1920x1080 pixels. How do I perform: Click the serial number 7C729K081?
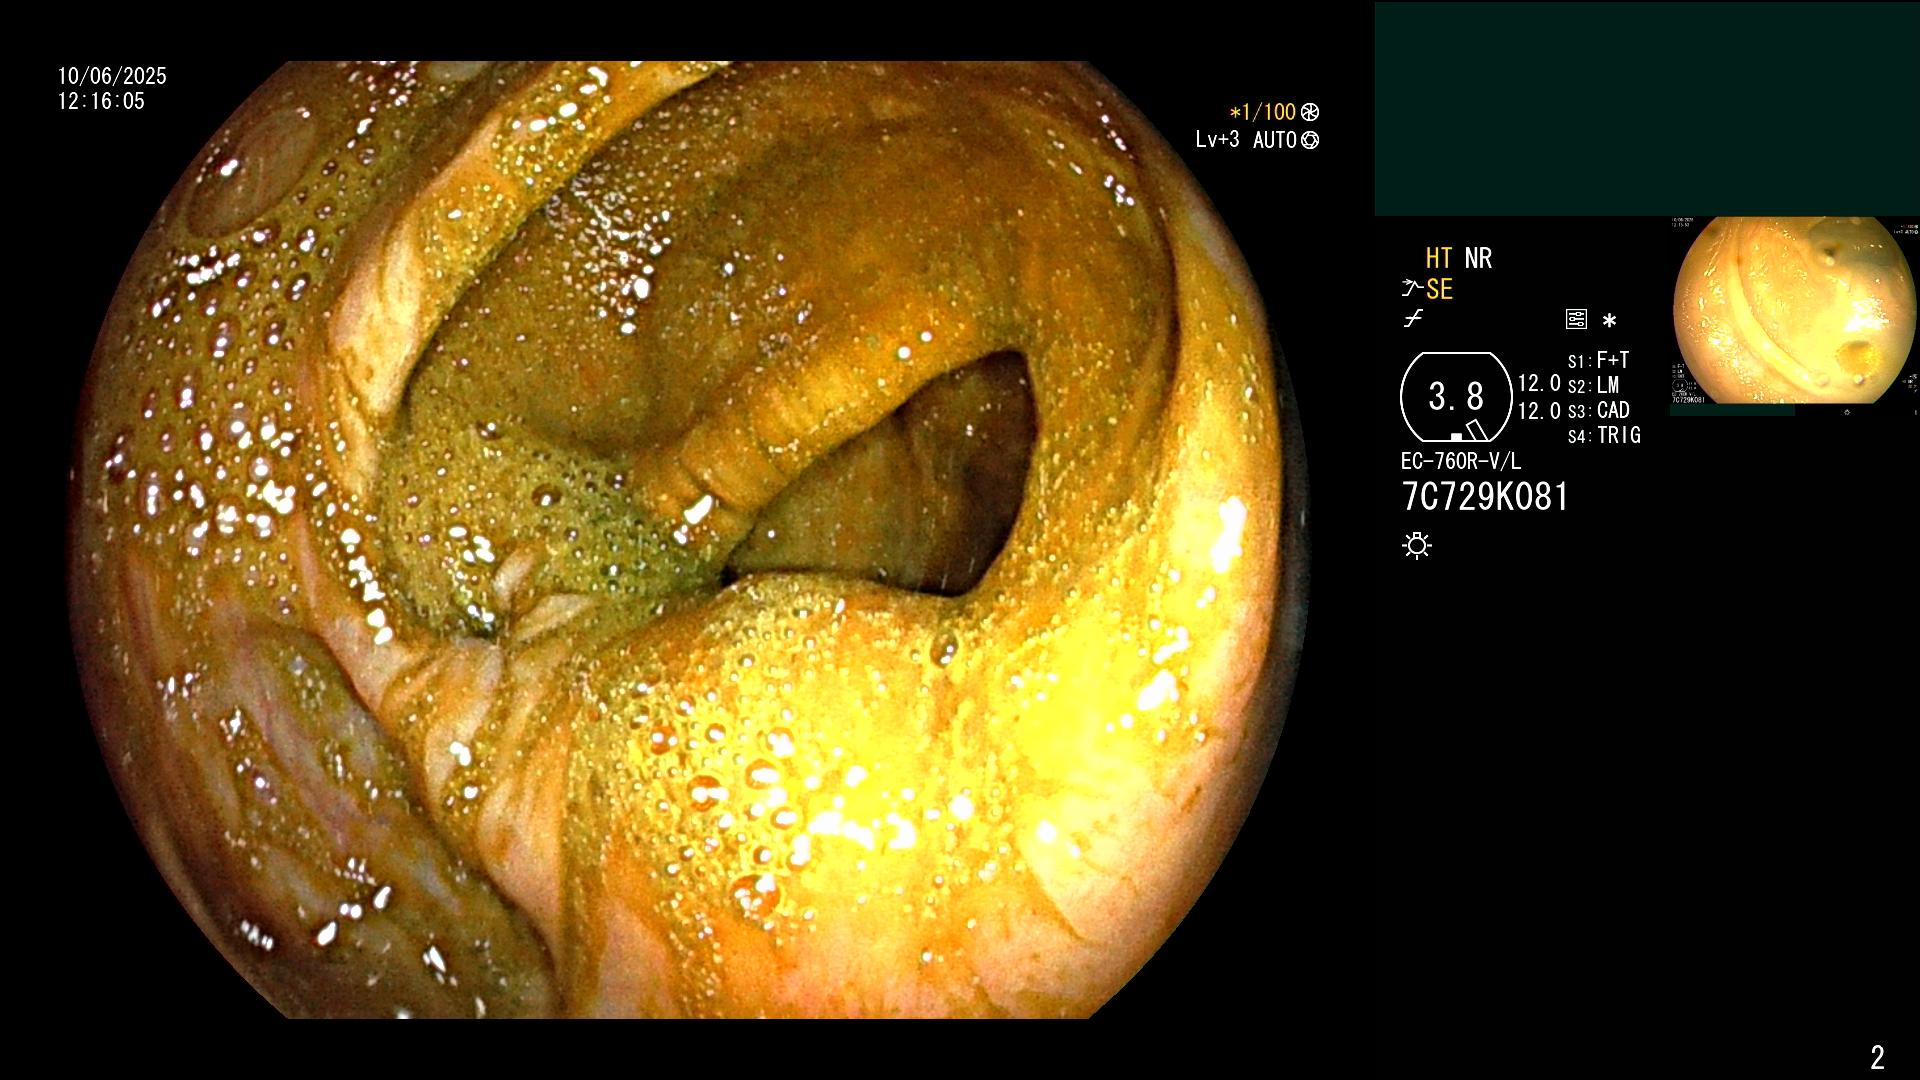click(x=1485, y=497)
